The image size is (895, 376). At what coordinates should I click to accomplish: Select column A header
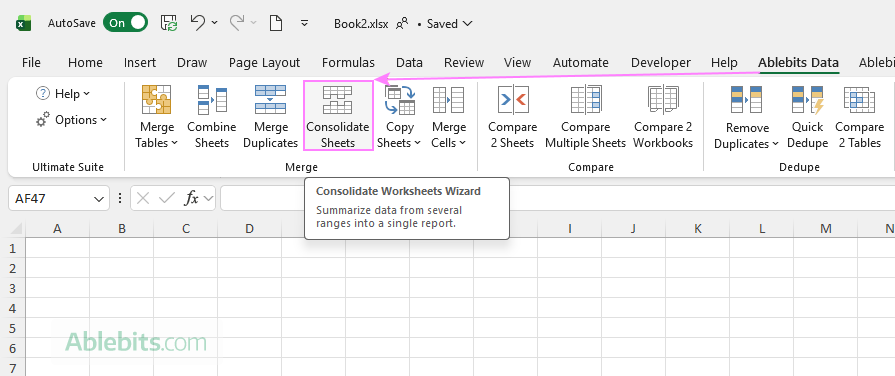(x=57, y=229)
